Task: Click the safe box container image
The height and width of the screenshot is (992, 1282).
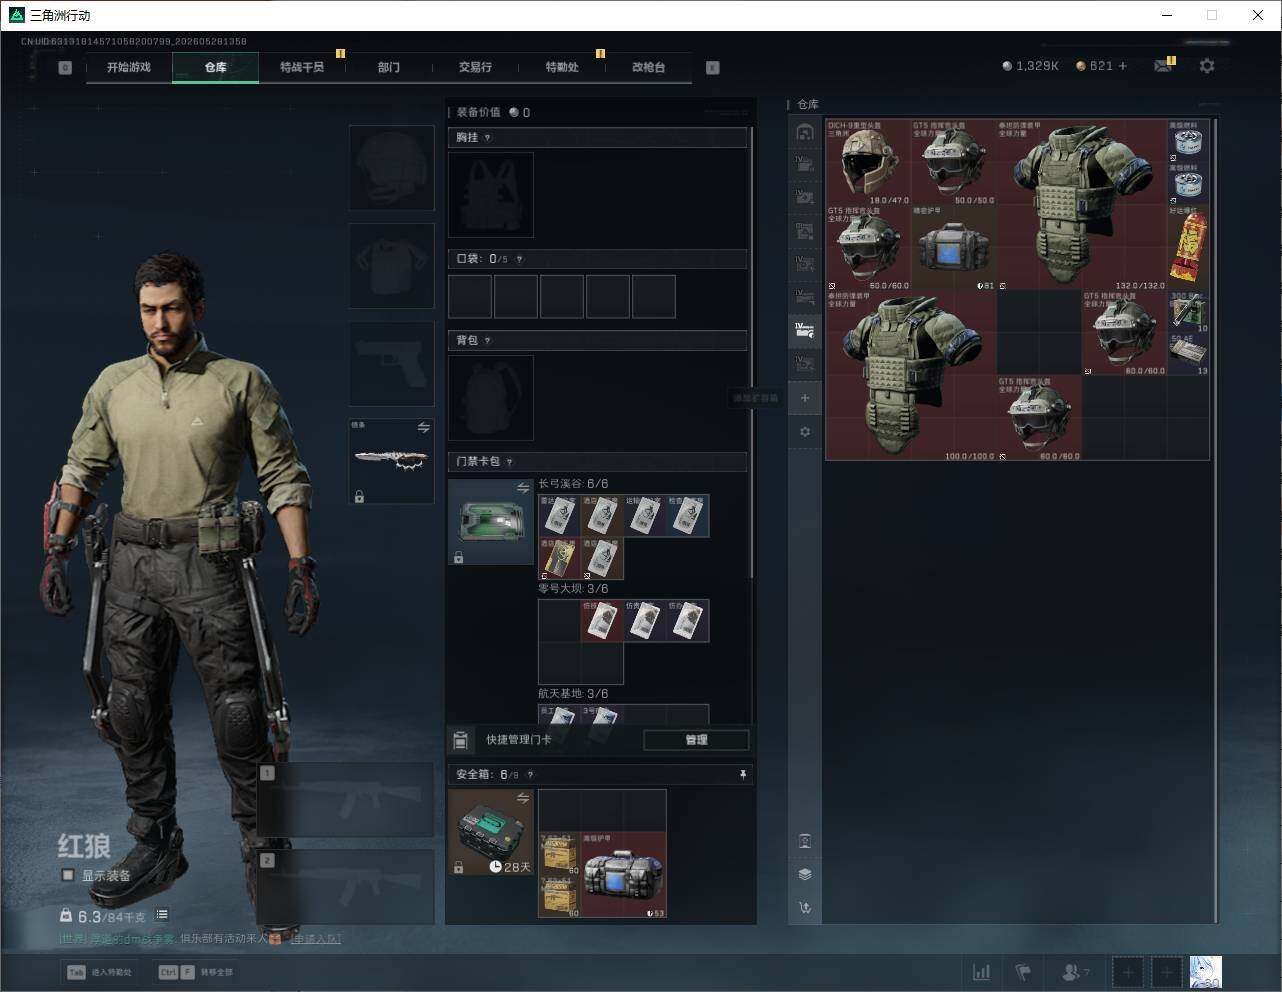Action: 491,832
